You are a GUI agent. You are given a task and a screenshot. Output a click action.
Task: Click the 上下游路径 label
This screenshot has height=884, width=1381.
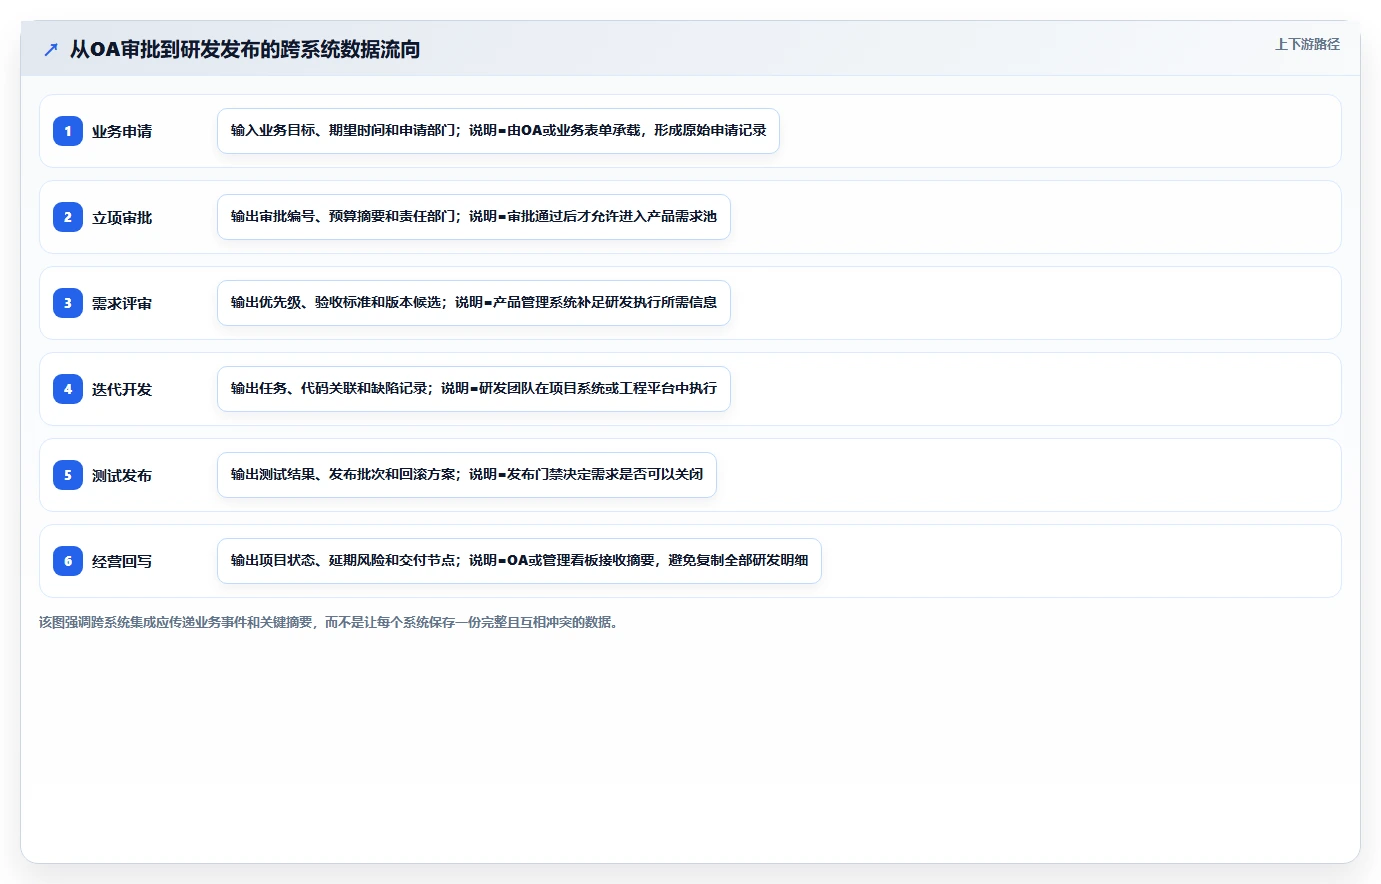1307,44
